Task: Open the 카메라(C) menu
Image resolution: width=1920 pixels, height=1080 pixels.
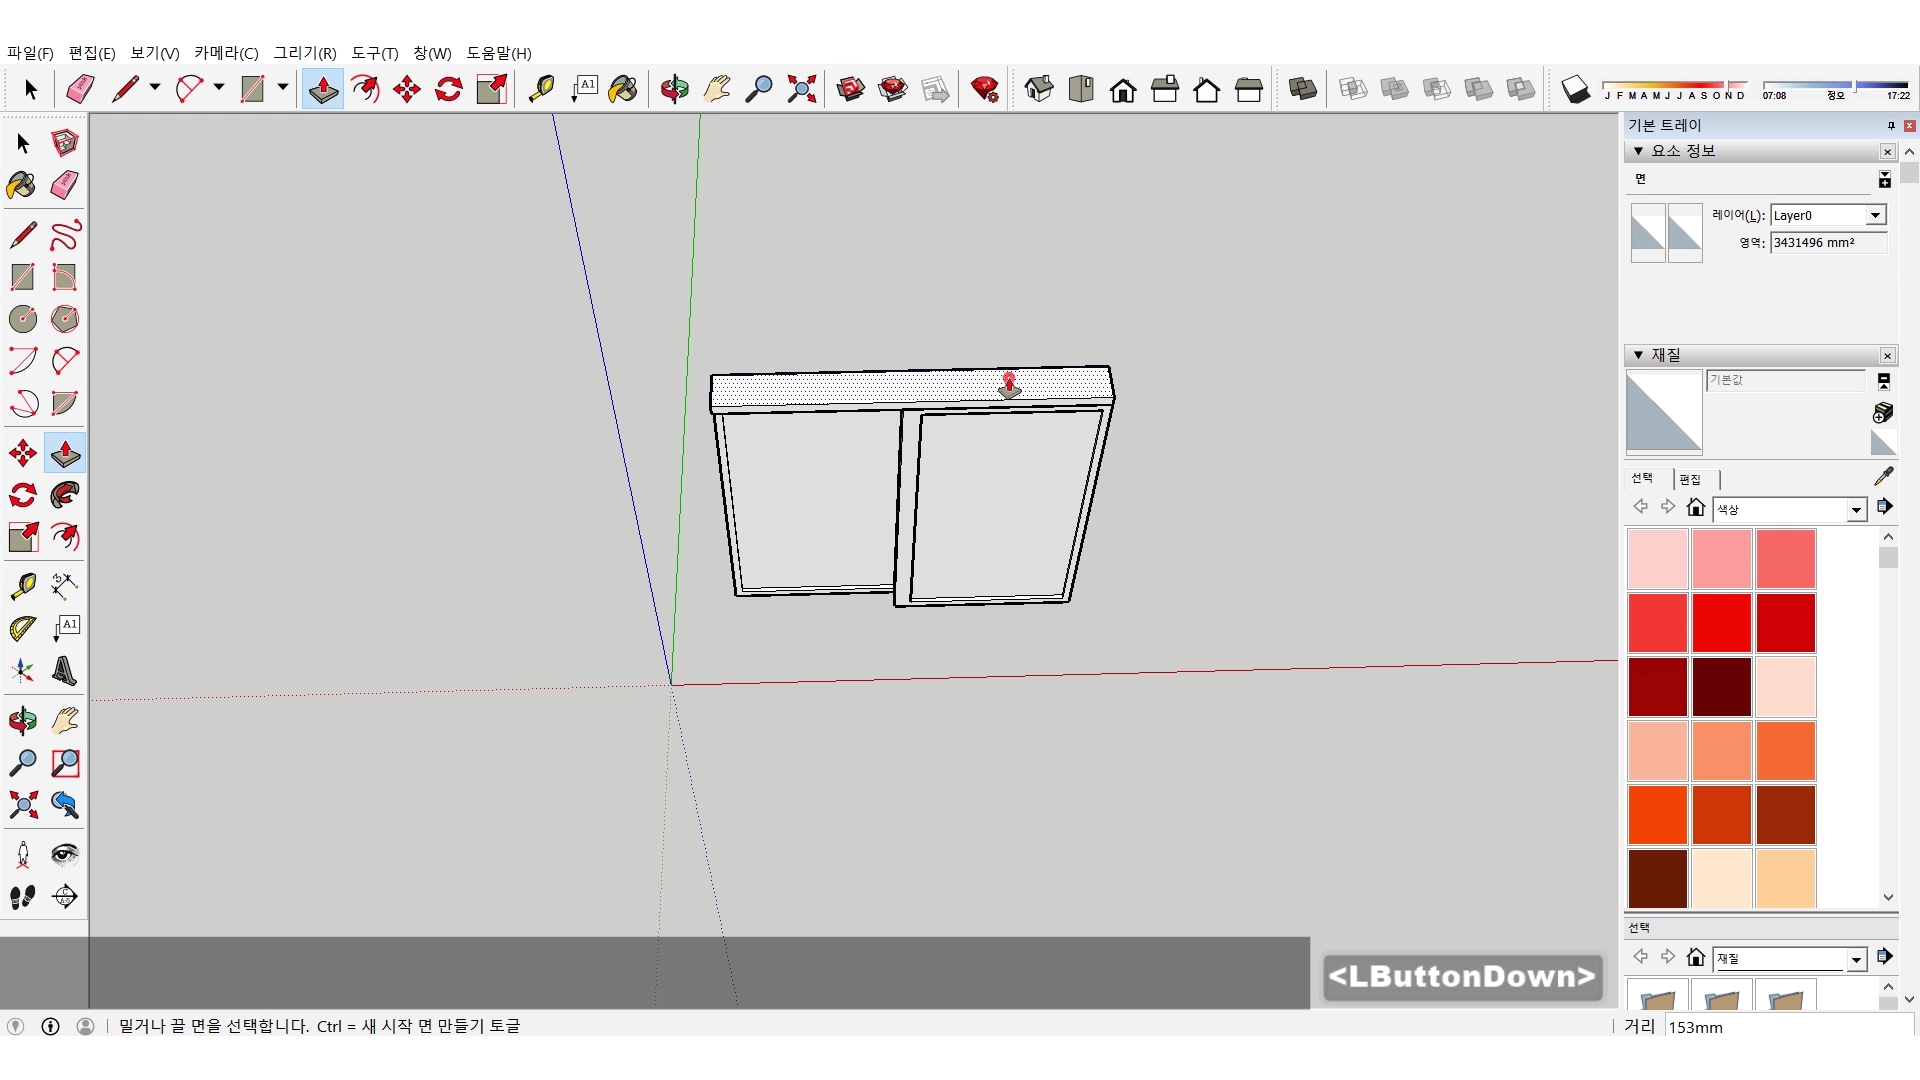Action: click(226, 53)
